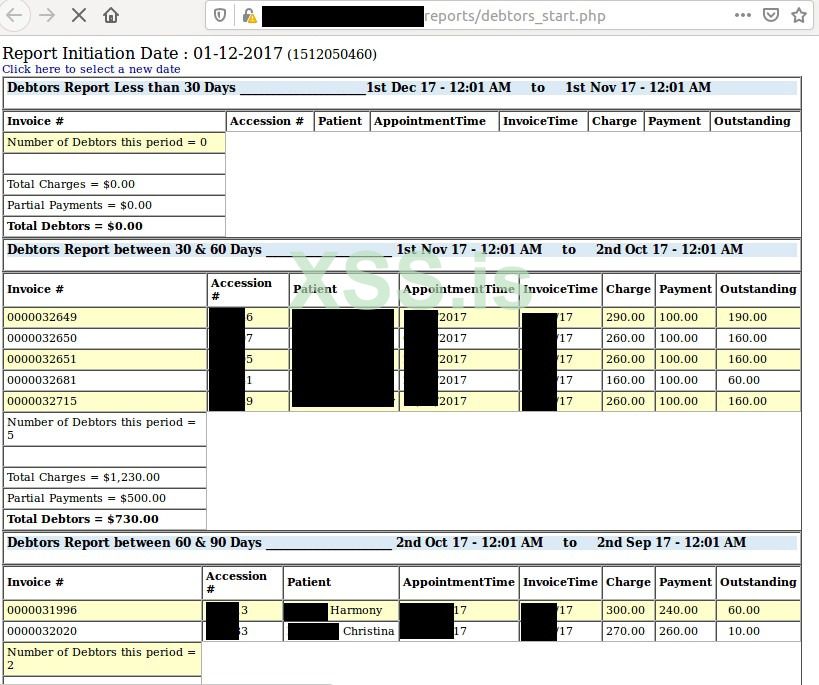Click the Patient name 'Christina' cell
This screenshot has height=685, width=819.
341,631
